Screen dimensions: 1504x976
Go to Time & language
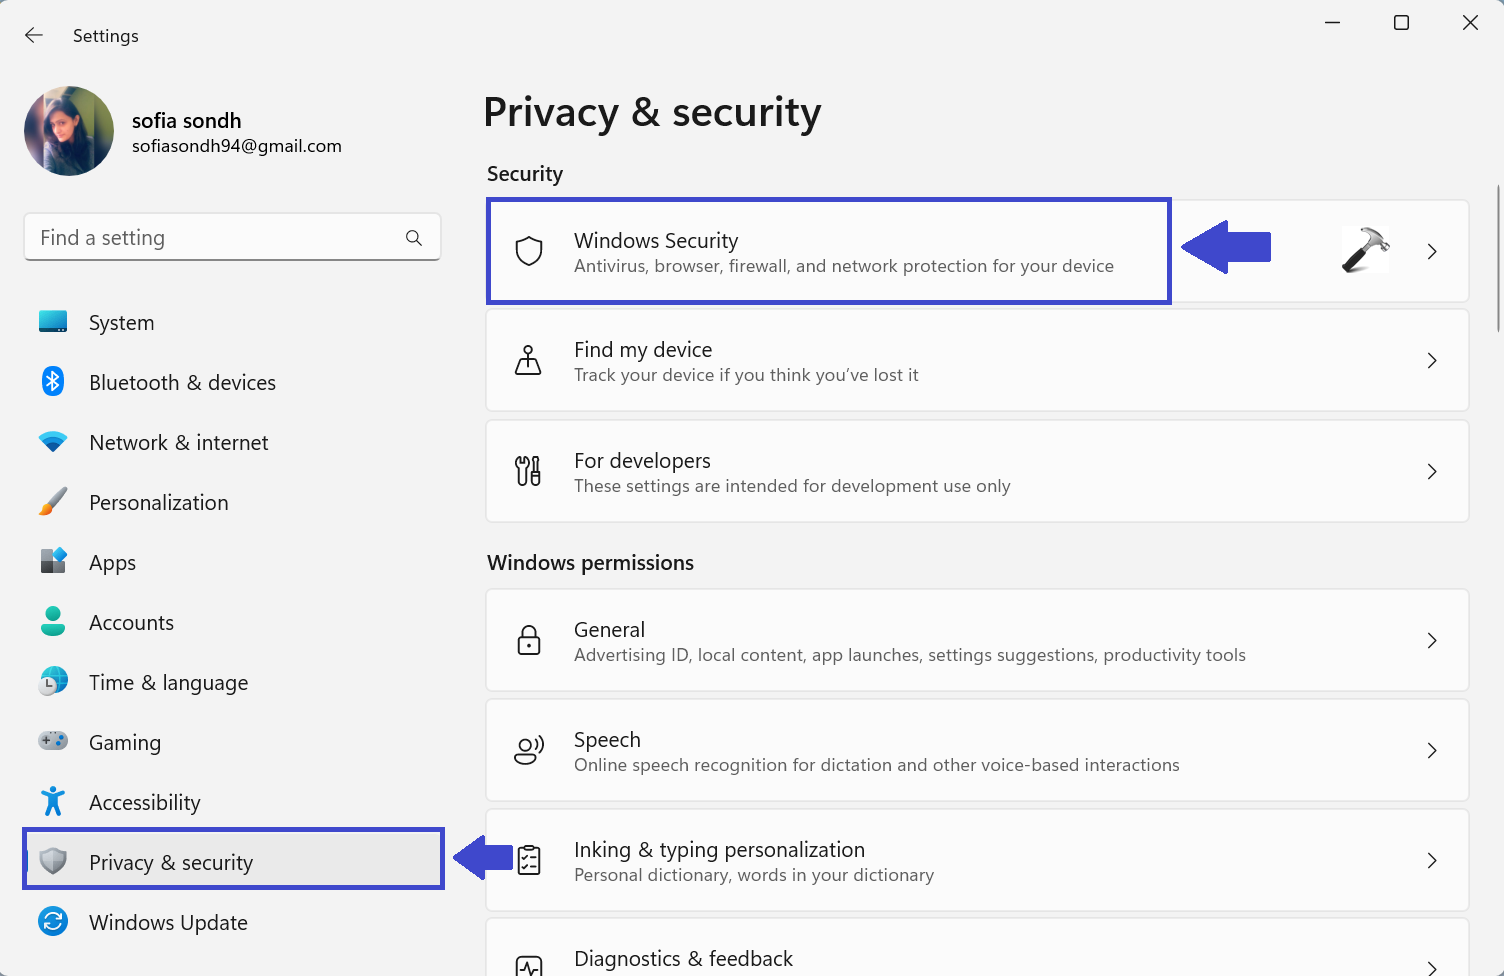(168, 683)
